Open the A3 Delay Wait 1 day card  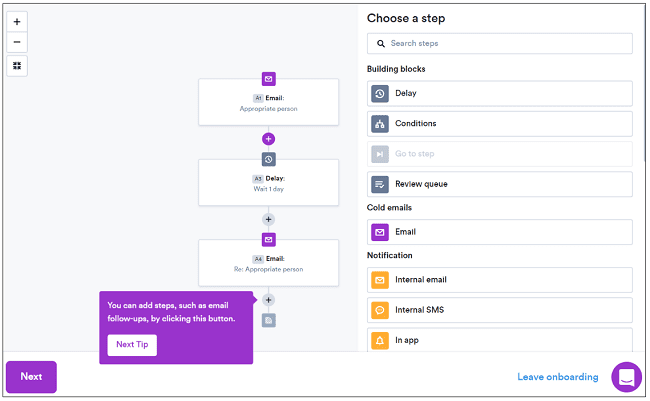click(268, 183)
